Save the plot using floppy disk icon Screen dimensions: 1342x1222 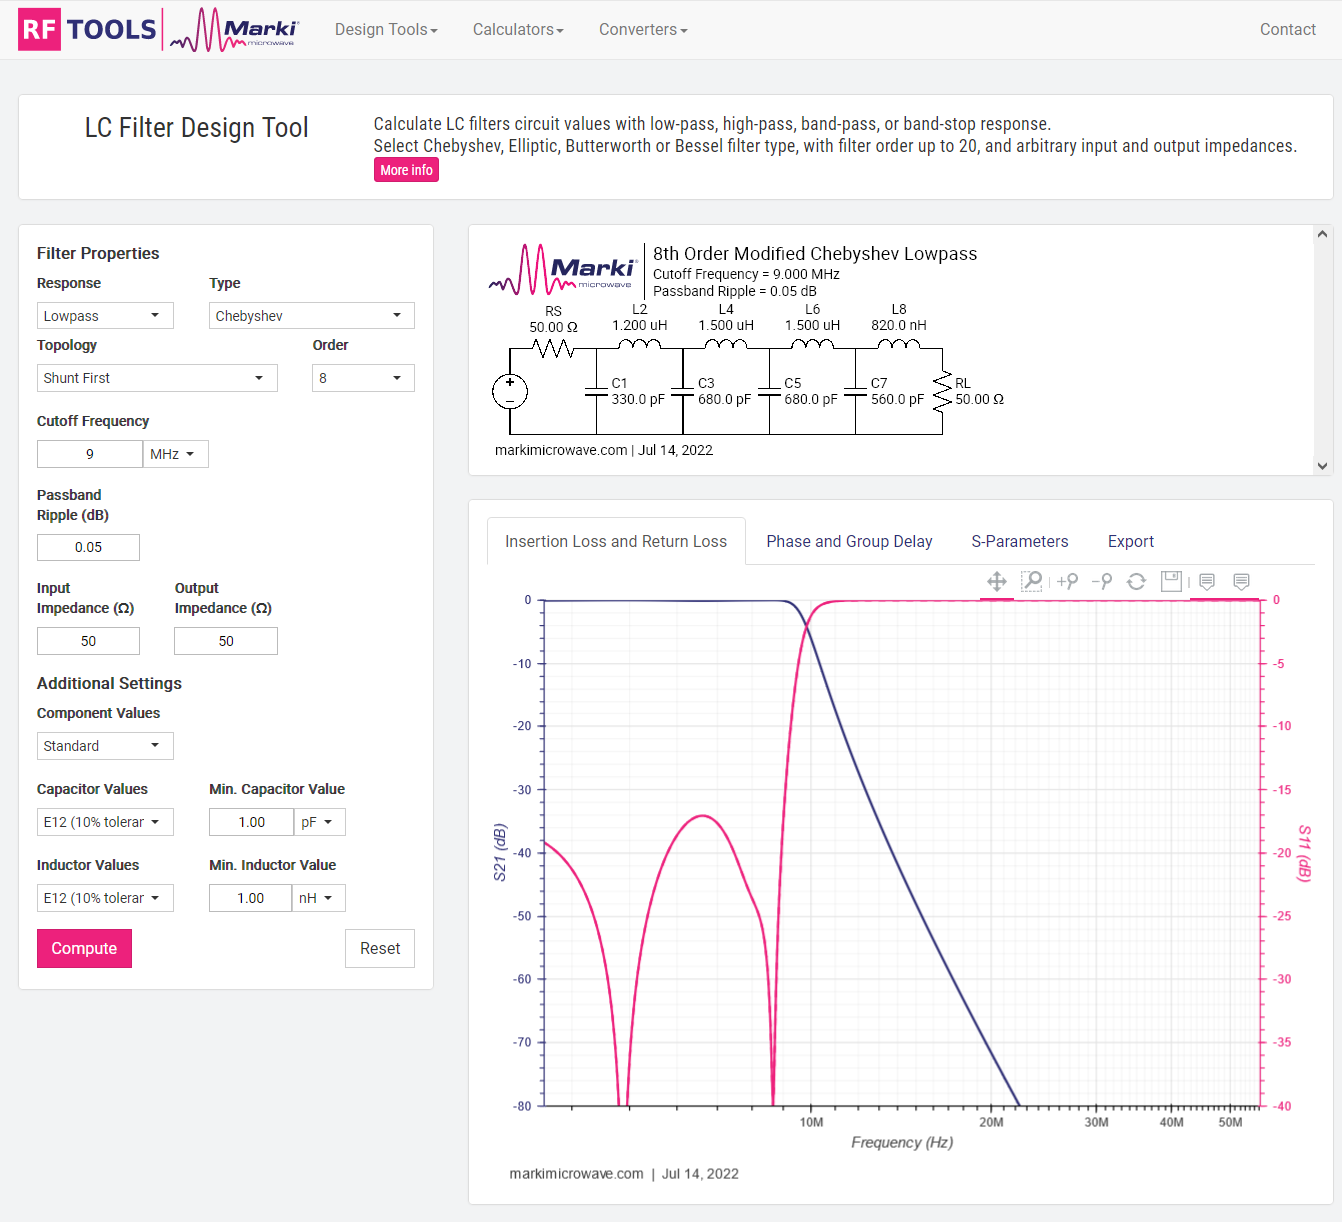click(1171, 582)
